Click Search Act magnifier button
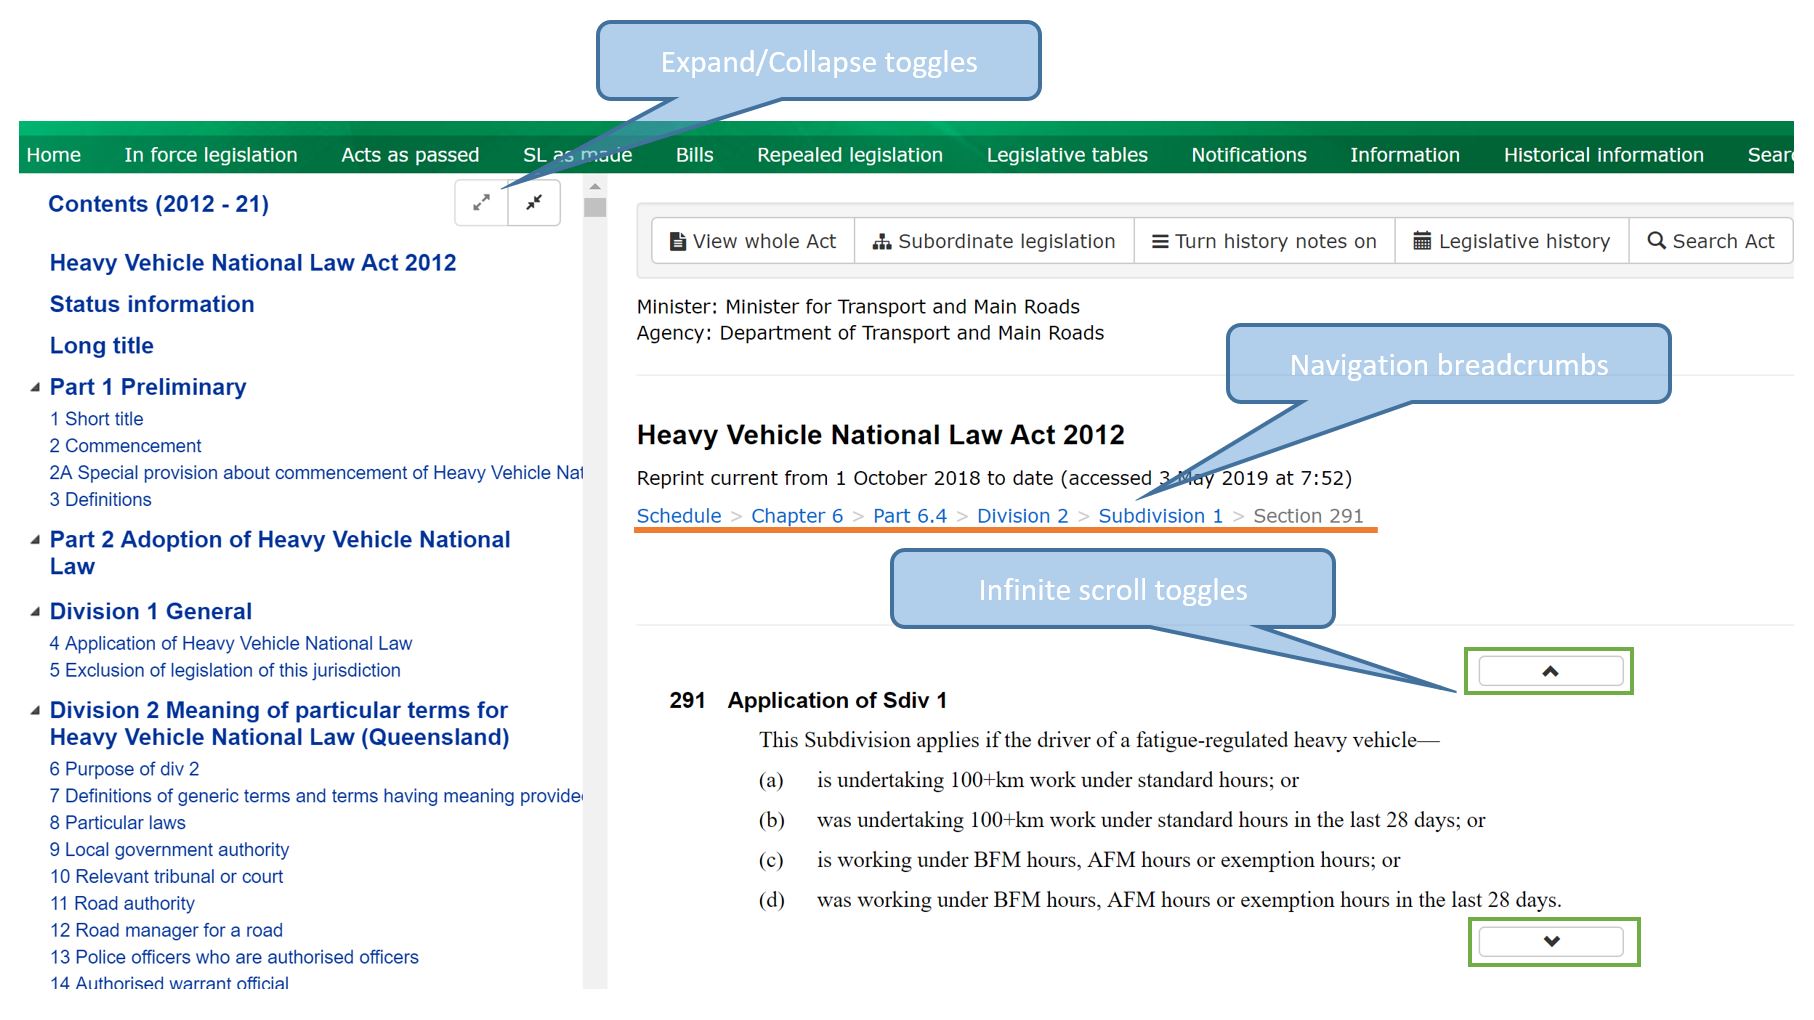Viewport: 1814px width, 1020px height. (1710, 241)
